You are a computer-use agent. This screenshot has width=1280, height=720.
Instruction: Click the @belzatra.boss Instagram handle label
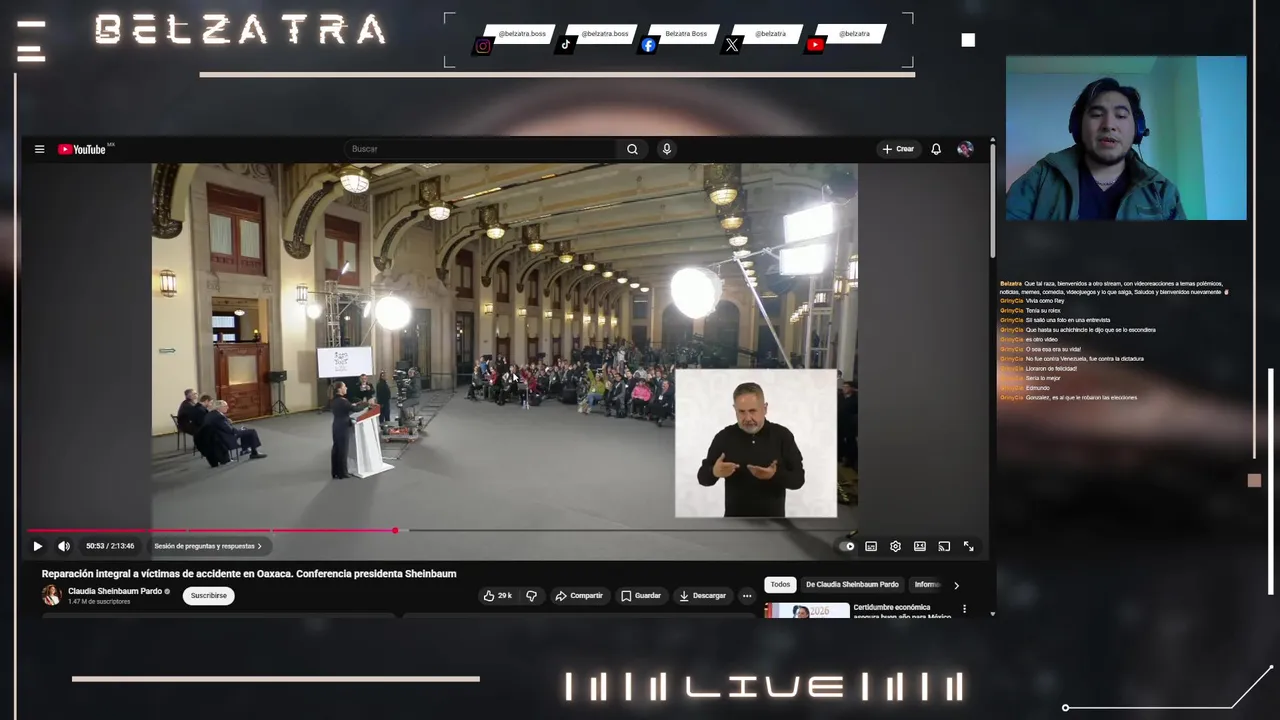coord(522,34)
